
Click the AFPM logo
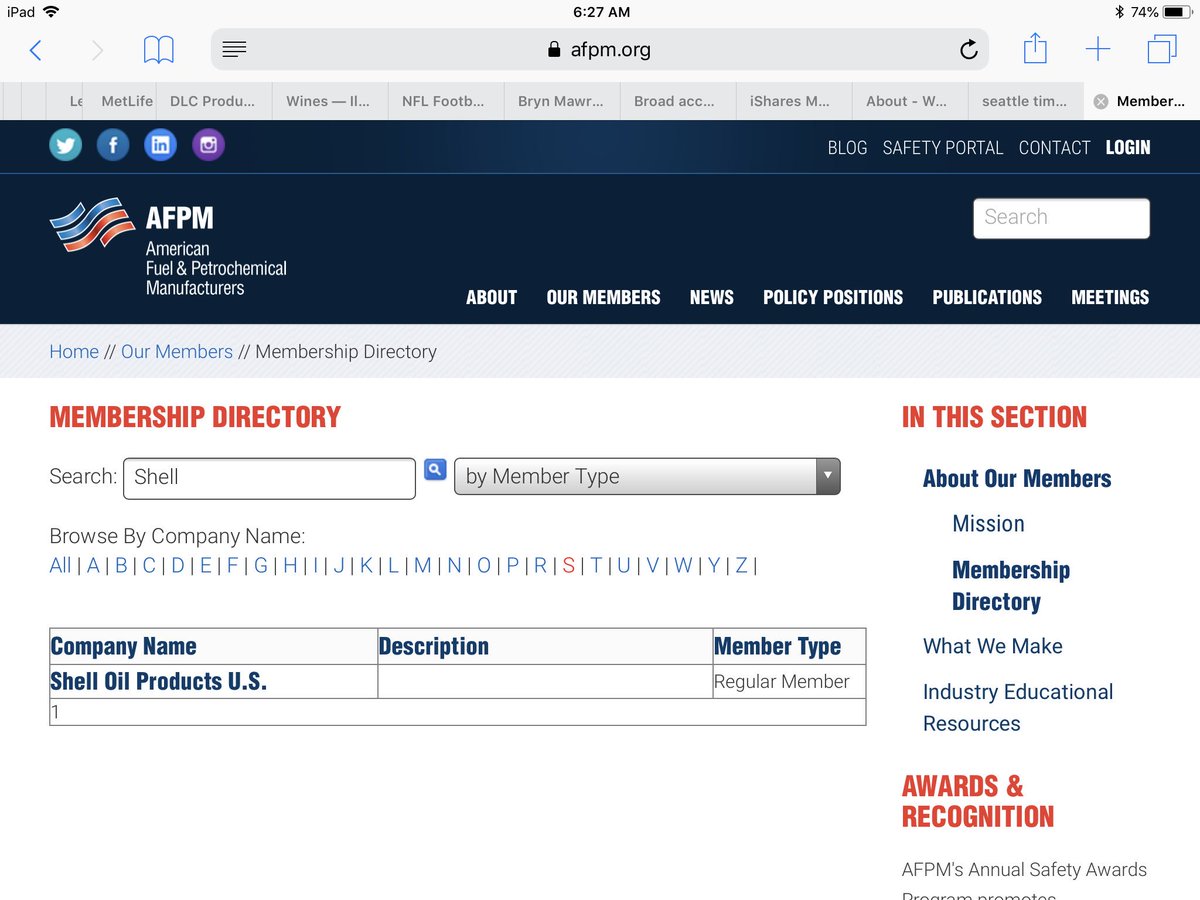[x=168, y=246]
